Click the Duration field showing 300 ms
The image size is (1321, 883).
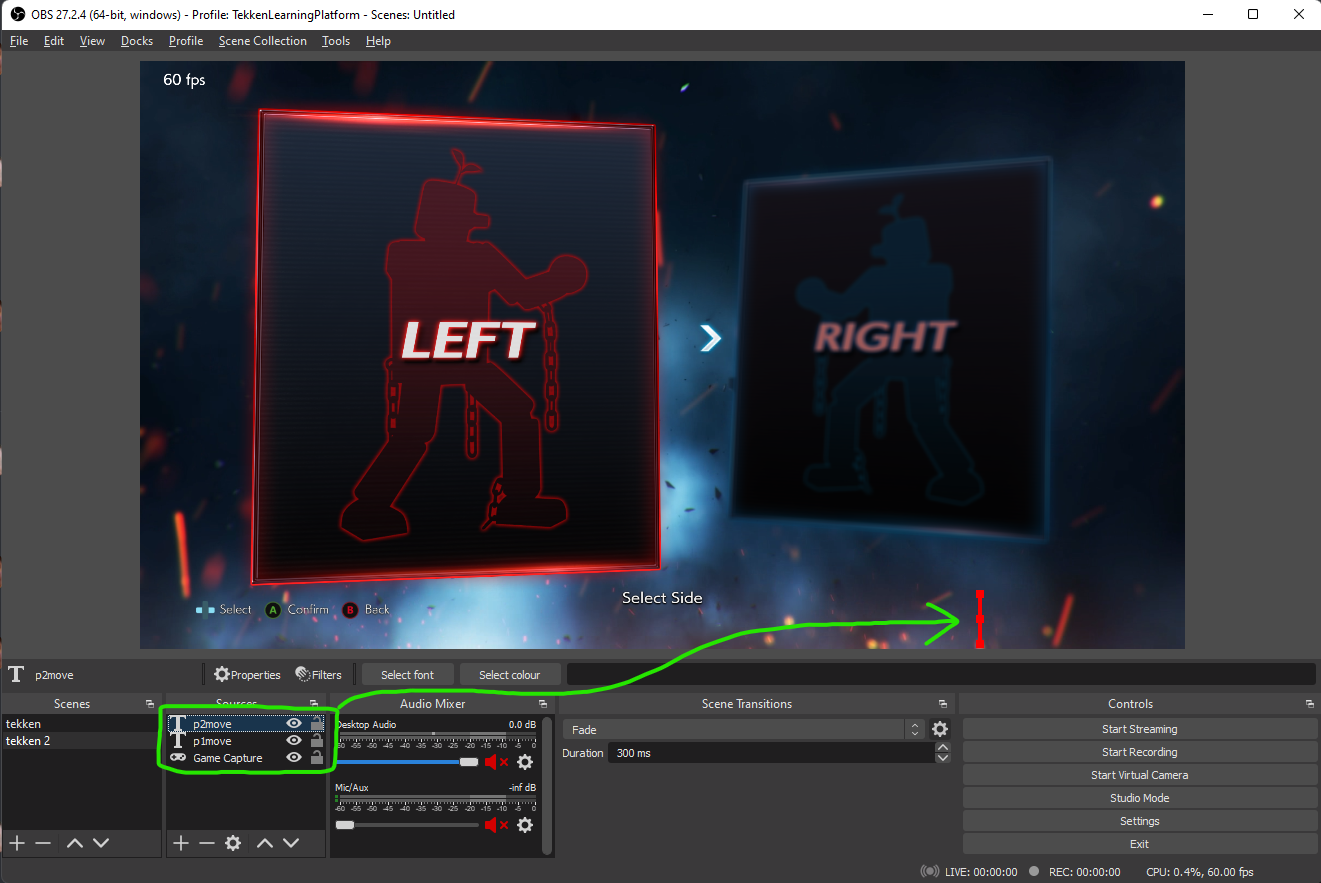(x=771, y=753)
